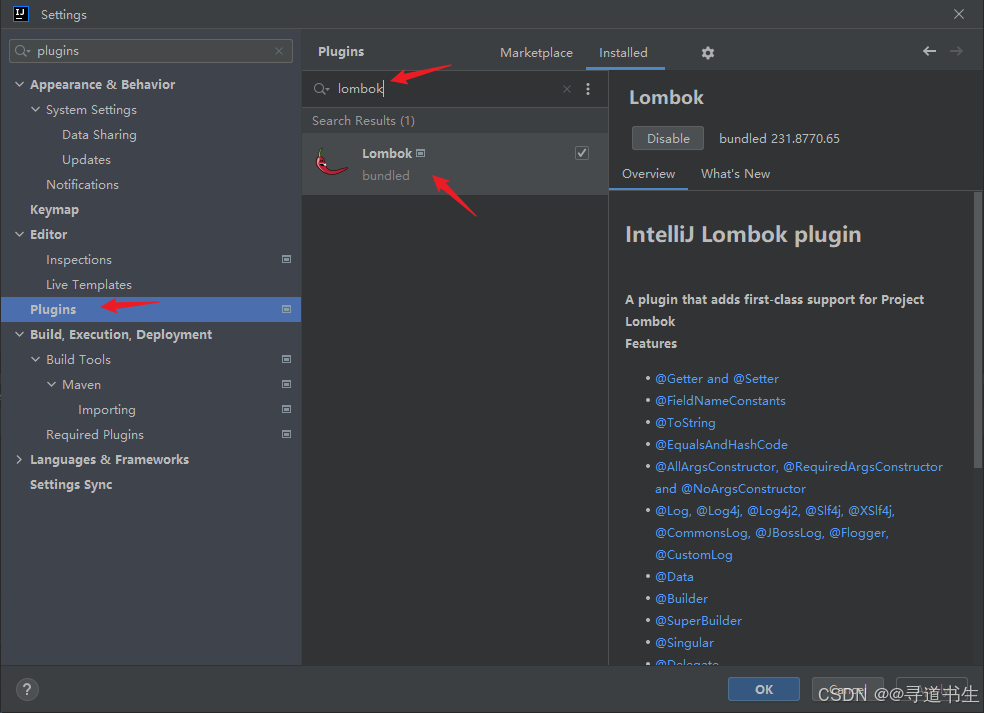Click the IntelliJ logo in title bar
Screen dimensions: 984x713
pyautogui.click(x=21, y=14)
